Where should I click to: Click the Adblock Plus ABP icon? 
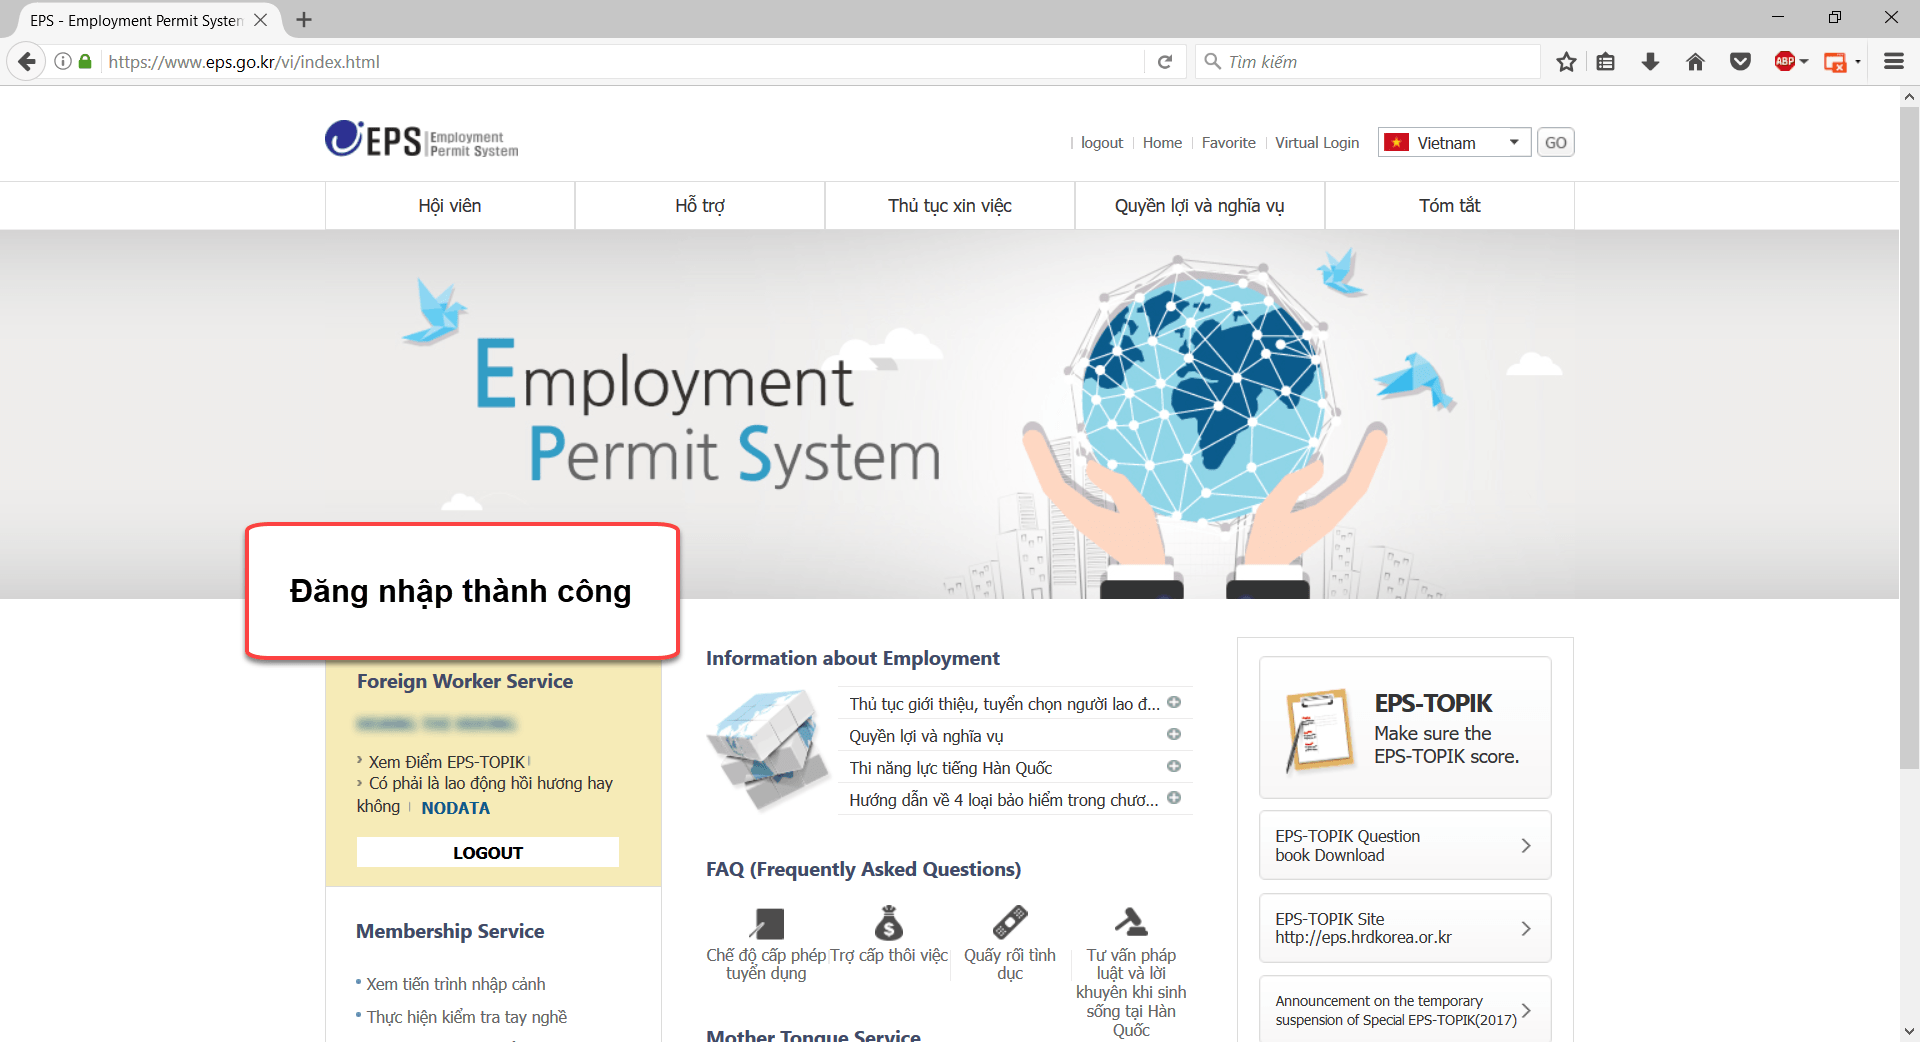pos(1785,62)
